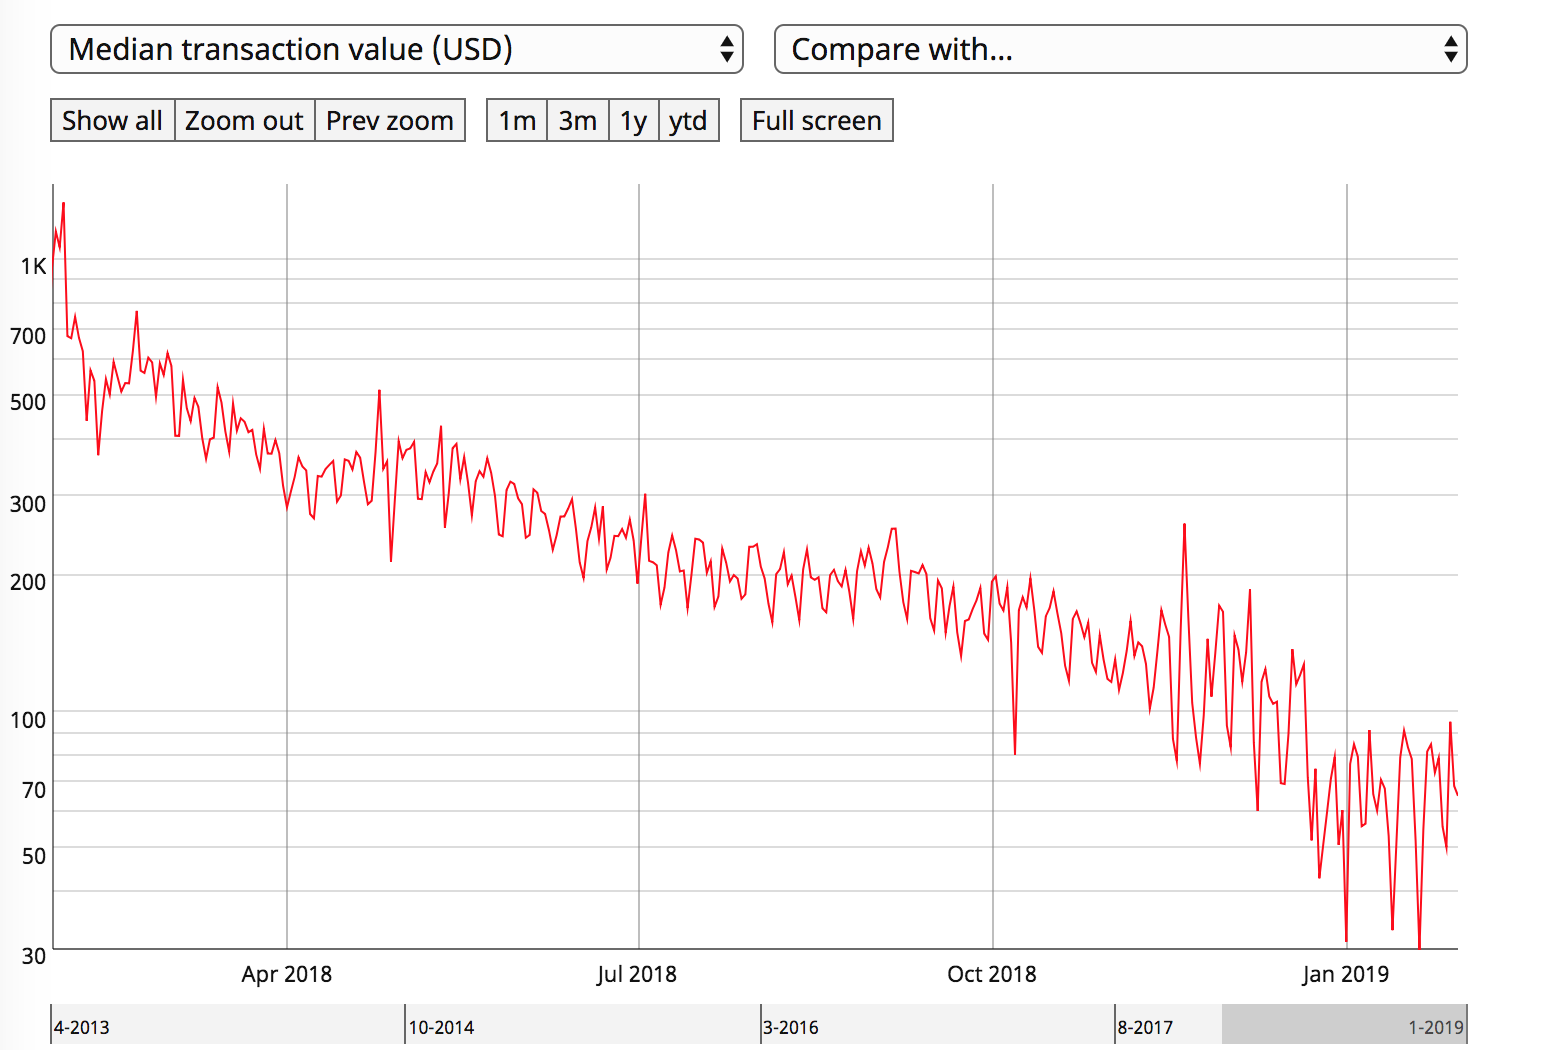Click the Apr 2018 axis label
The width and height of the screenshot is (1544, 1050).
point(287,974)
